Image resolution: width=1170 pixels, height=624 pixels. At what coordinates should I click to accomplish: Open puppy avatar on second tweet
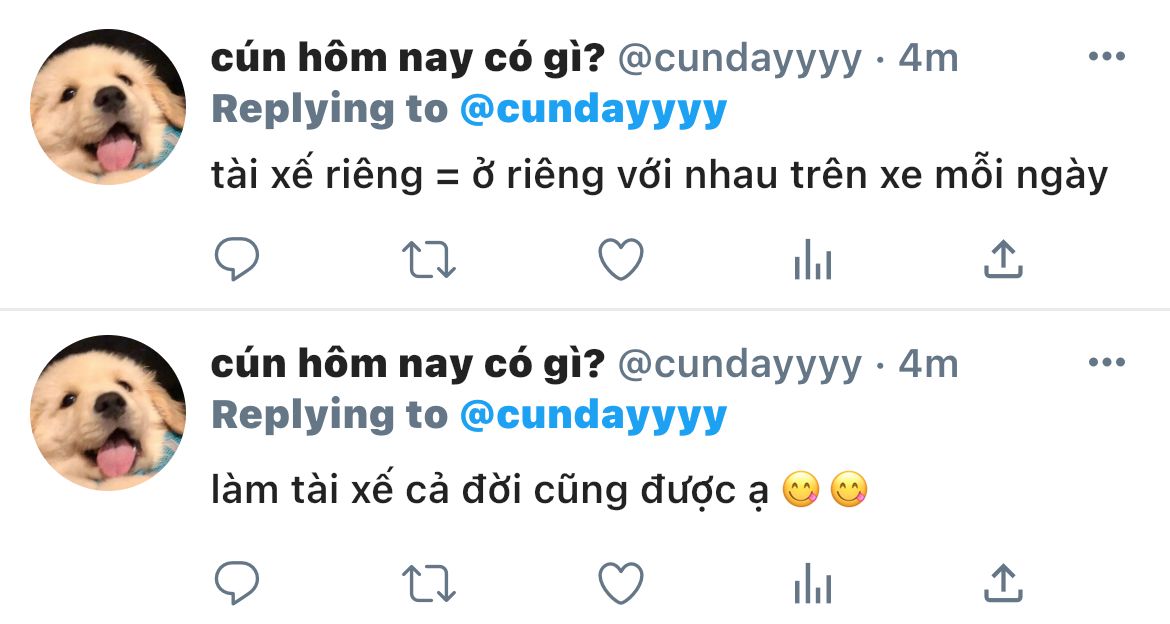(108, 413)
